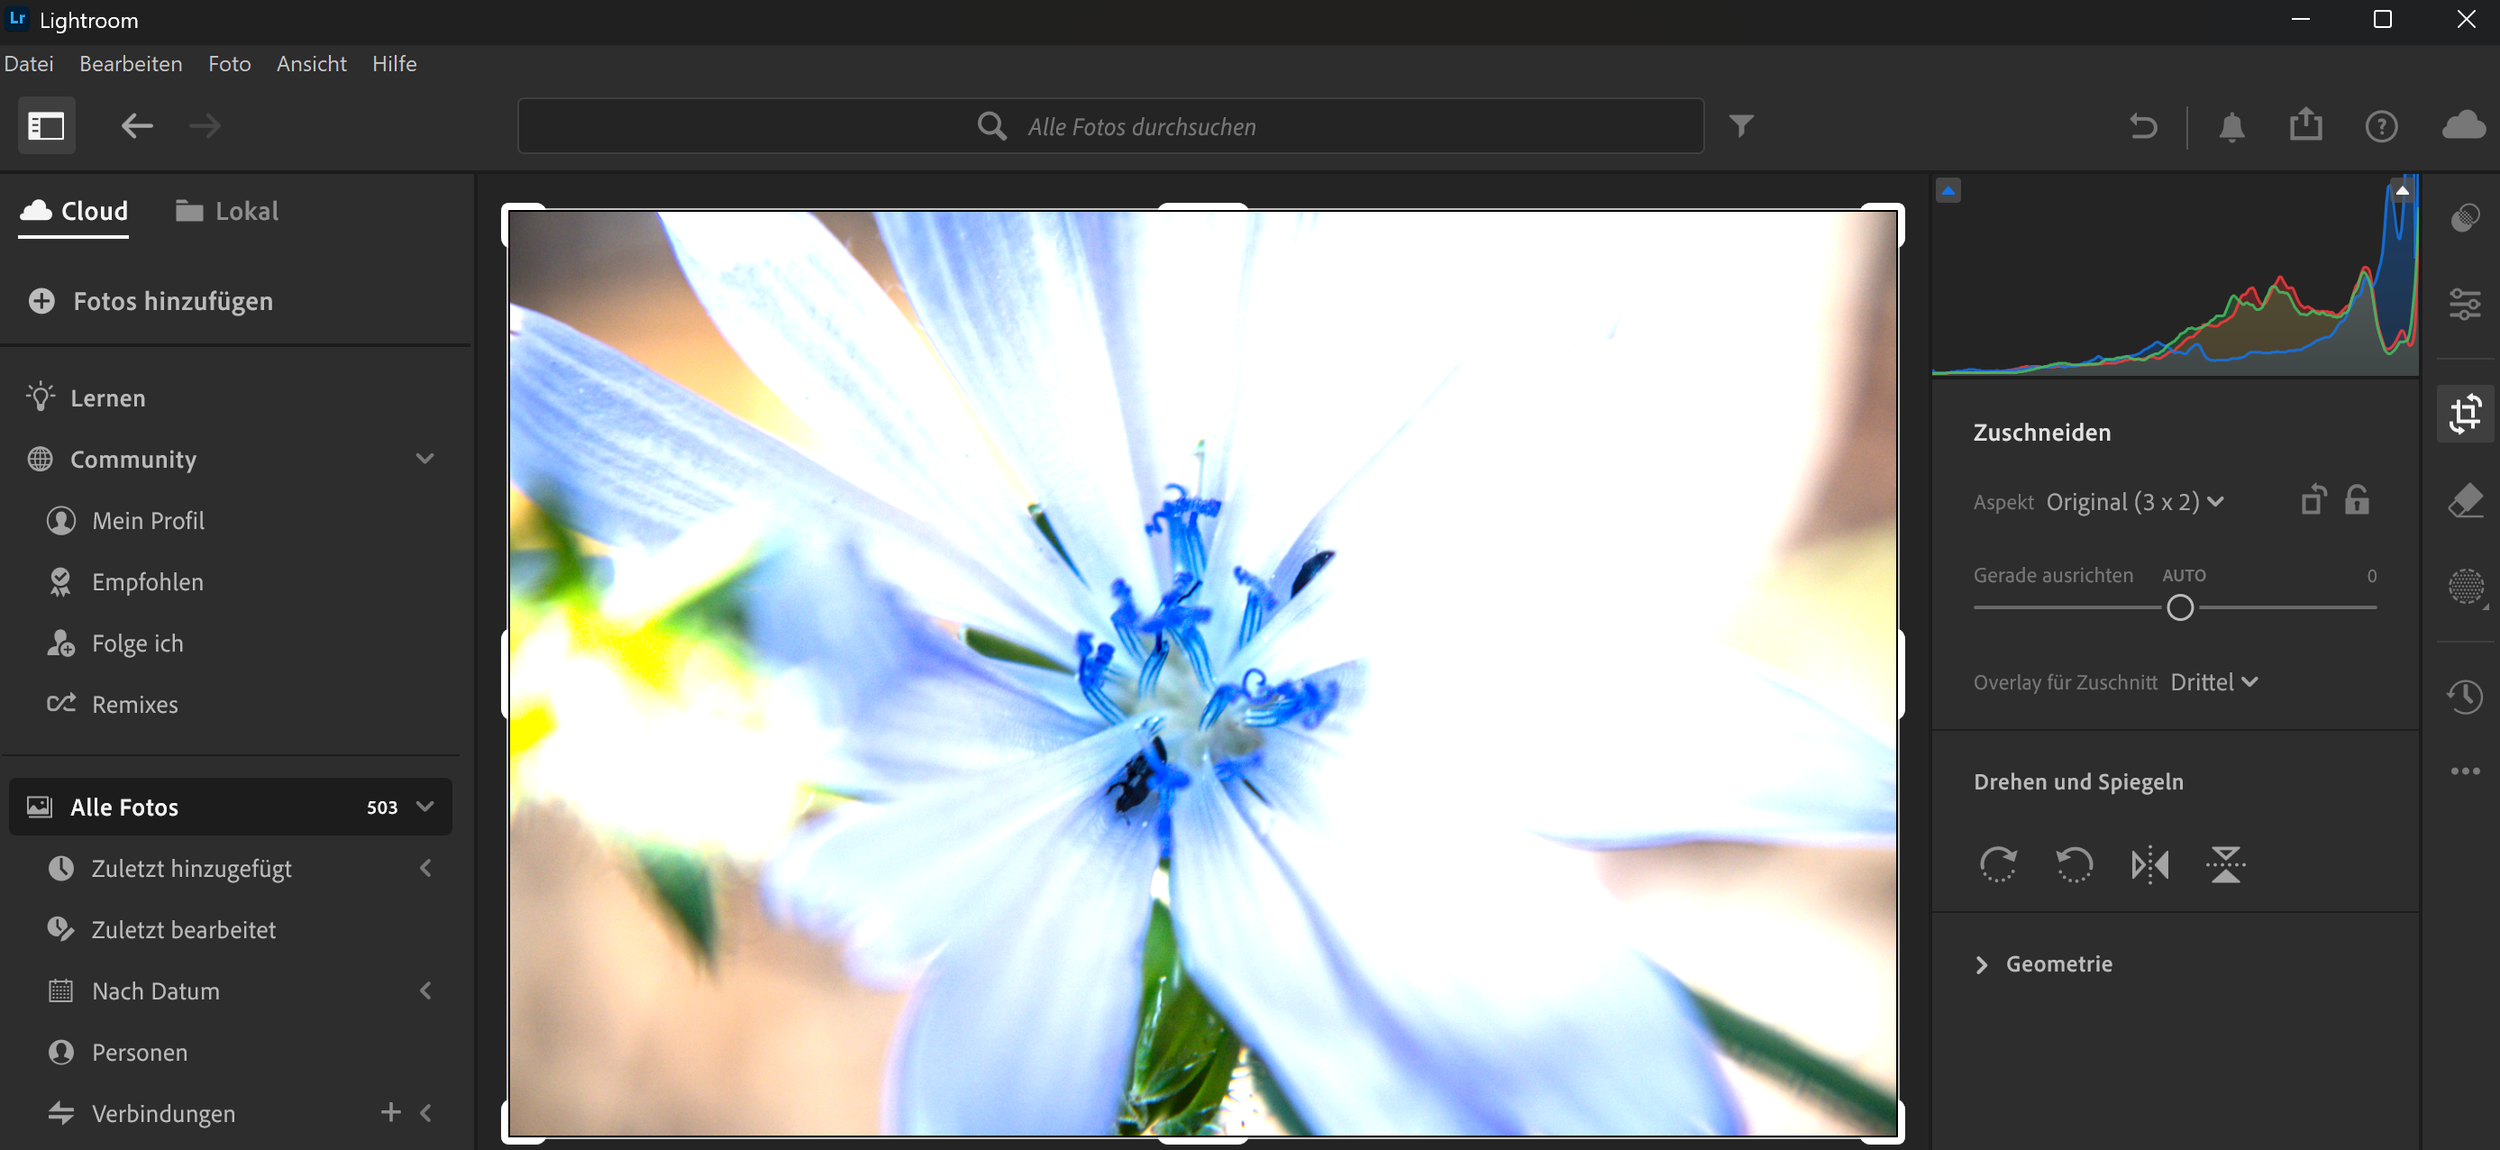Rotate image counterclockwise icon

pyautogui.click(x=2073, y=864)
